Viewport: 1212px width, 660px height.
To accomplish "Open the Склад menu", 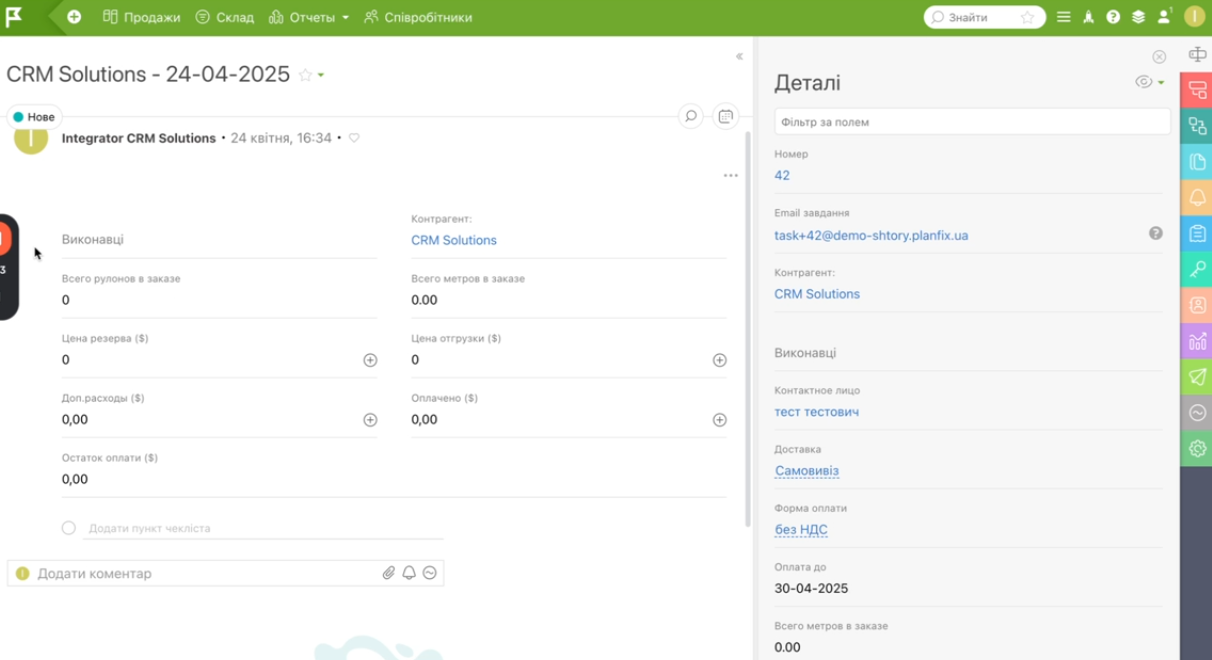I will click(x=225, y=17).
